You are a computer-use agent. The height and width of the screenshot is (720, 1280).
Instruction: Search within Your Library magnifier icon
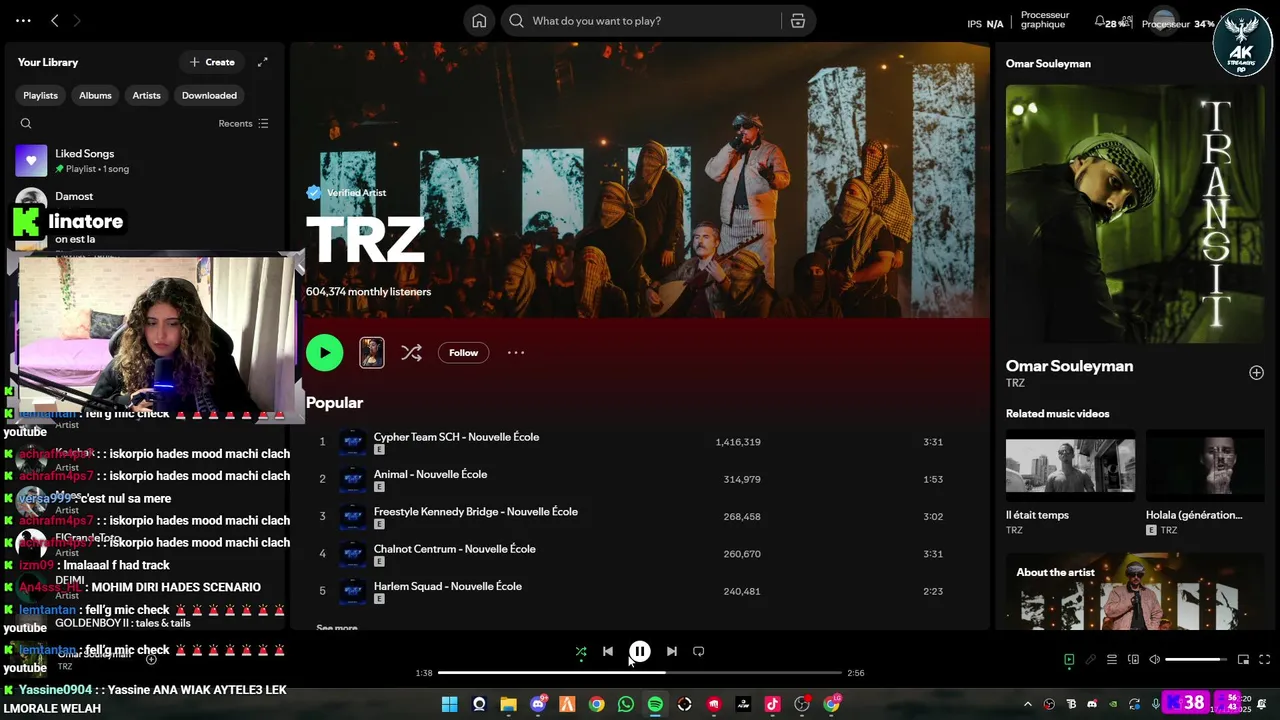click(26, 124)
